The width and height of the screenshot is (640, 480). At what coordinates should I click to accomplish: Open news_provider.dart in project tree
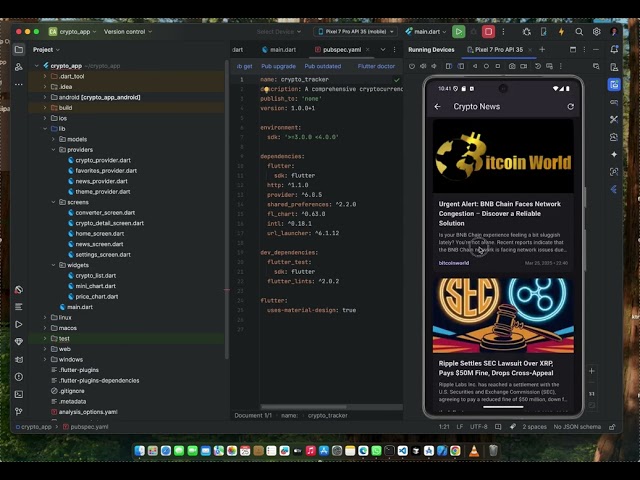[101, 181]
